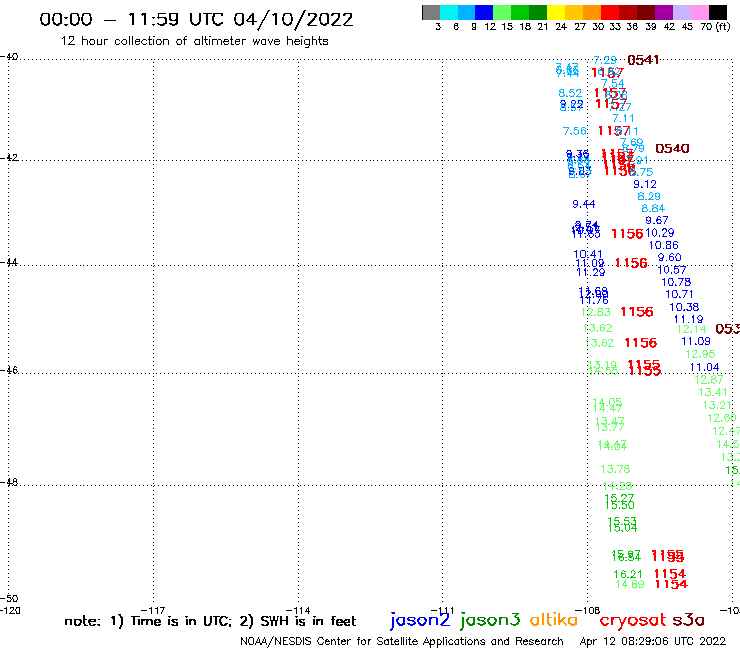Click the 'jason2' satellite legend label
The width and height of the screenshot is (740, 650).
[420, 620]
